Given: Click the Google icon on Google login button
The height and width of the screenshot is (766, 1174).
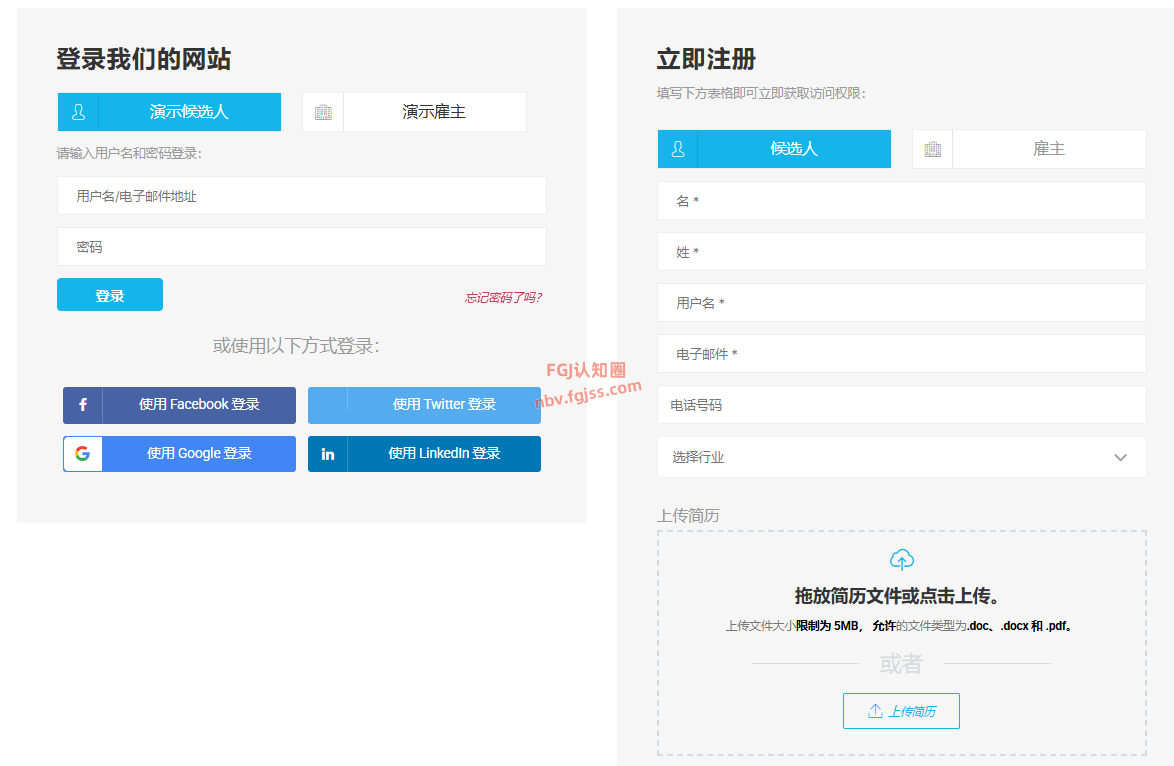Looking at the screenshot, I should (82, 453).
